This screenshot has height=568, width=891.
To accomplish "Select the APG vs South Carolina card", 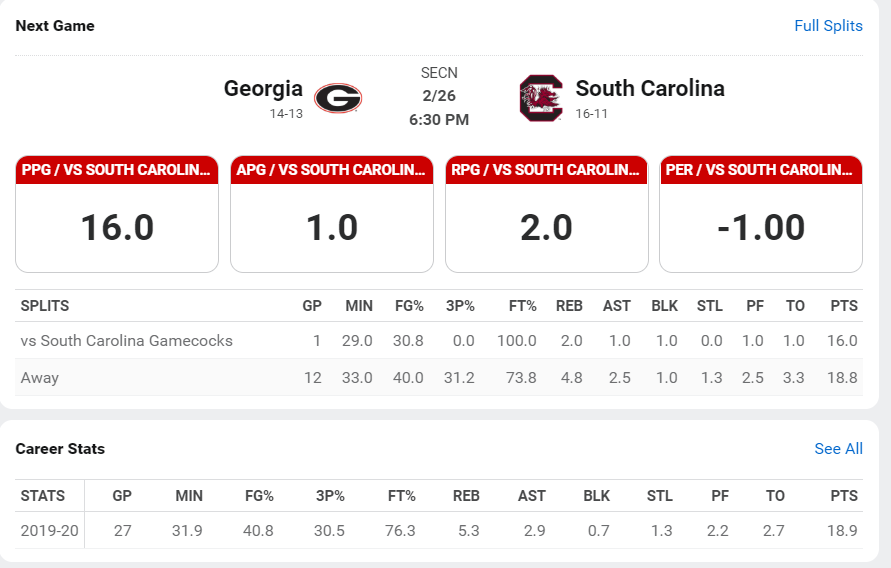I will tap(332, 213).
